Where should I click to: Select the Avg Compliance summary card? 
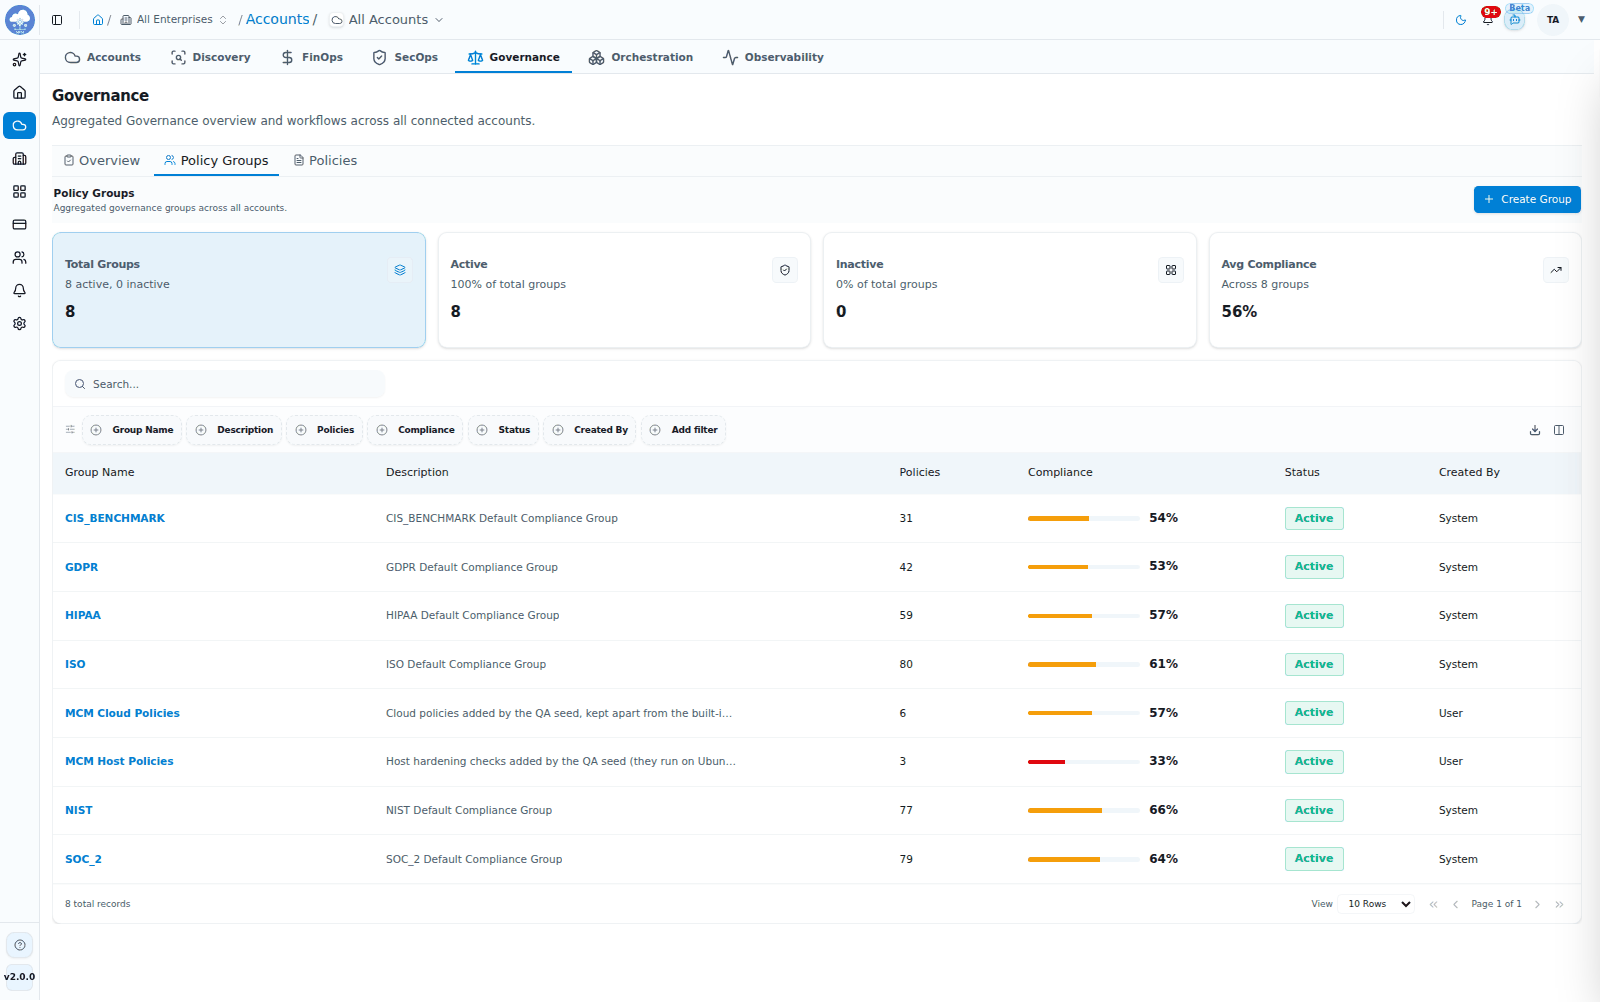click(x=1395, y=291)
